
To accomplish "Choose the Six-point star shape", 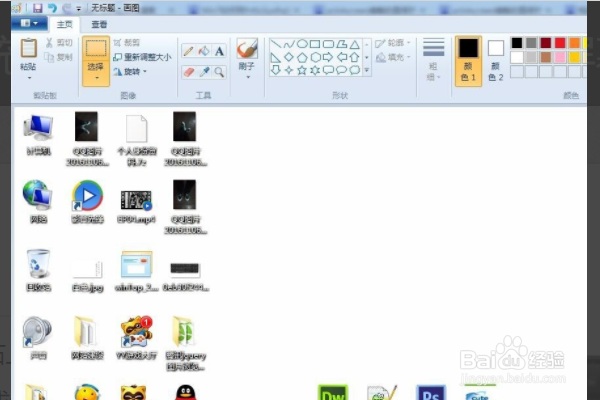I will [x=315, y=70].
